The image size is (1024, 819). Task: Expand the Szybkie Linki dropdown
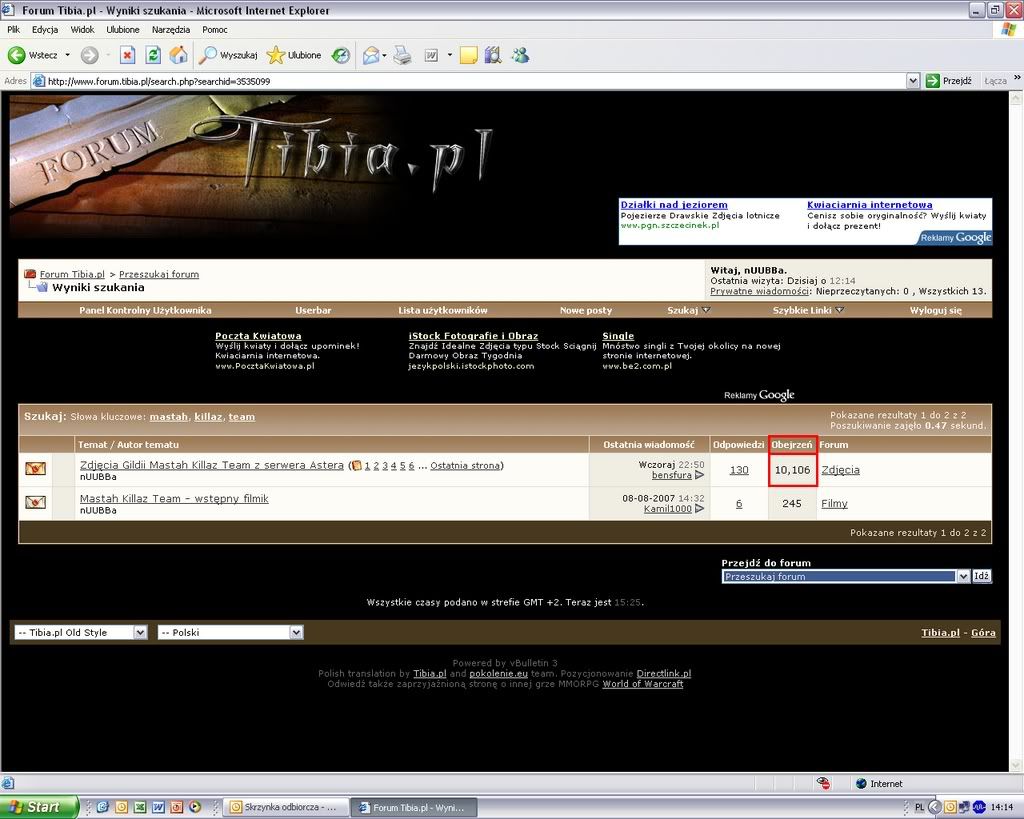[808, 310]
